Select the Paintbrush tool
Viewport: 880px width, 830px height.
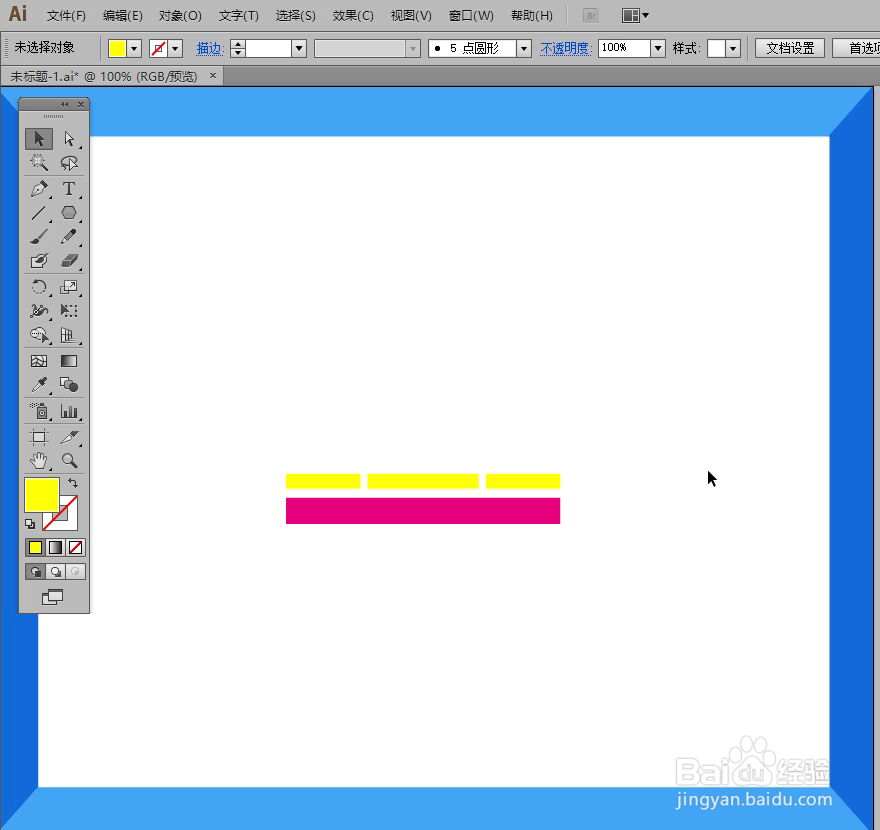tap(39, 237)
